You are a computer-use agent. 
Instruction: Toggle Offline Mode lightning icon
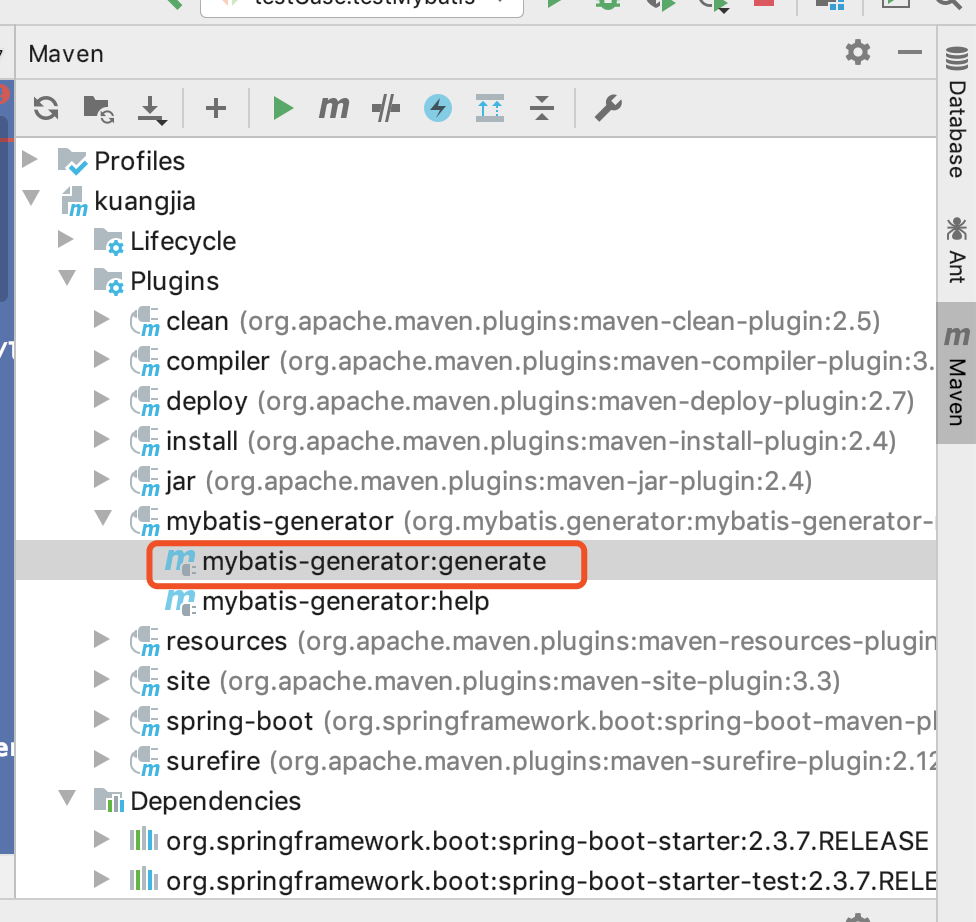pyautogui.click(x=438, y=108)
